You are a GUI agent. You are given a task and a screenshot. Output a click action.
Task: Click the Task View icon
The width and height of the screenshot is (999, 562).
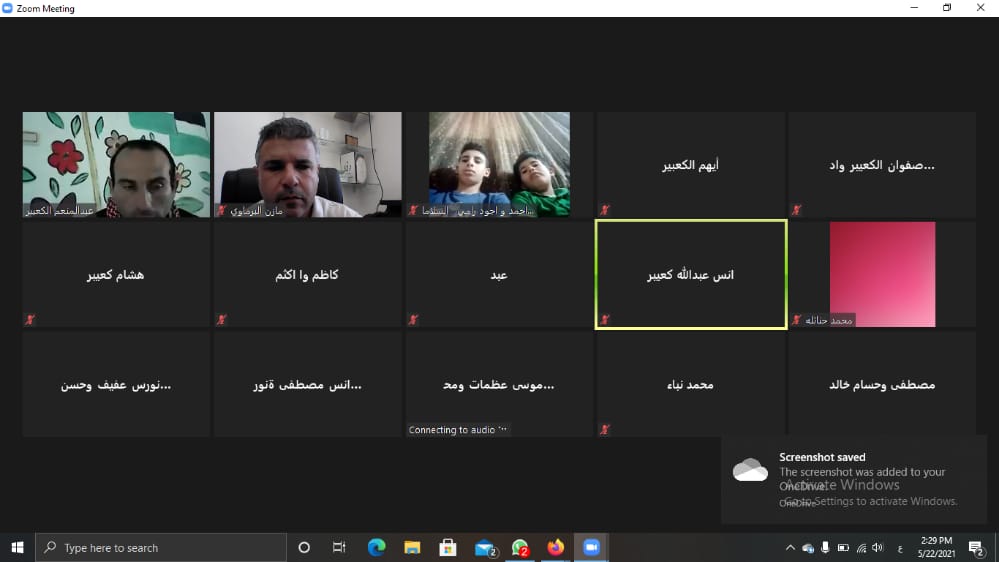pyautogui.click(x=339, y=547)
